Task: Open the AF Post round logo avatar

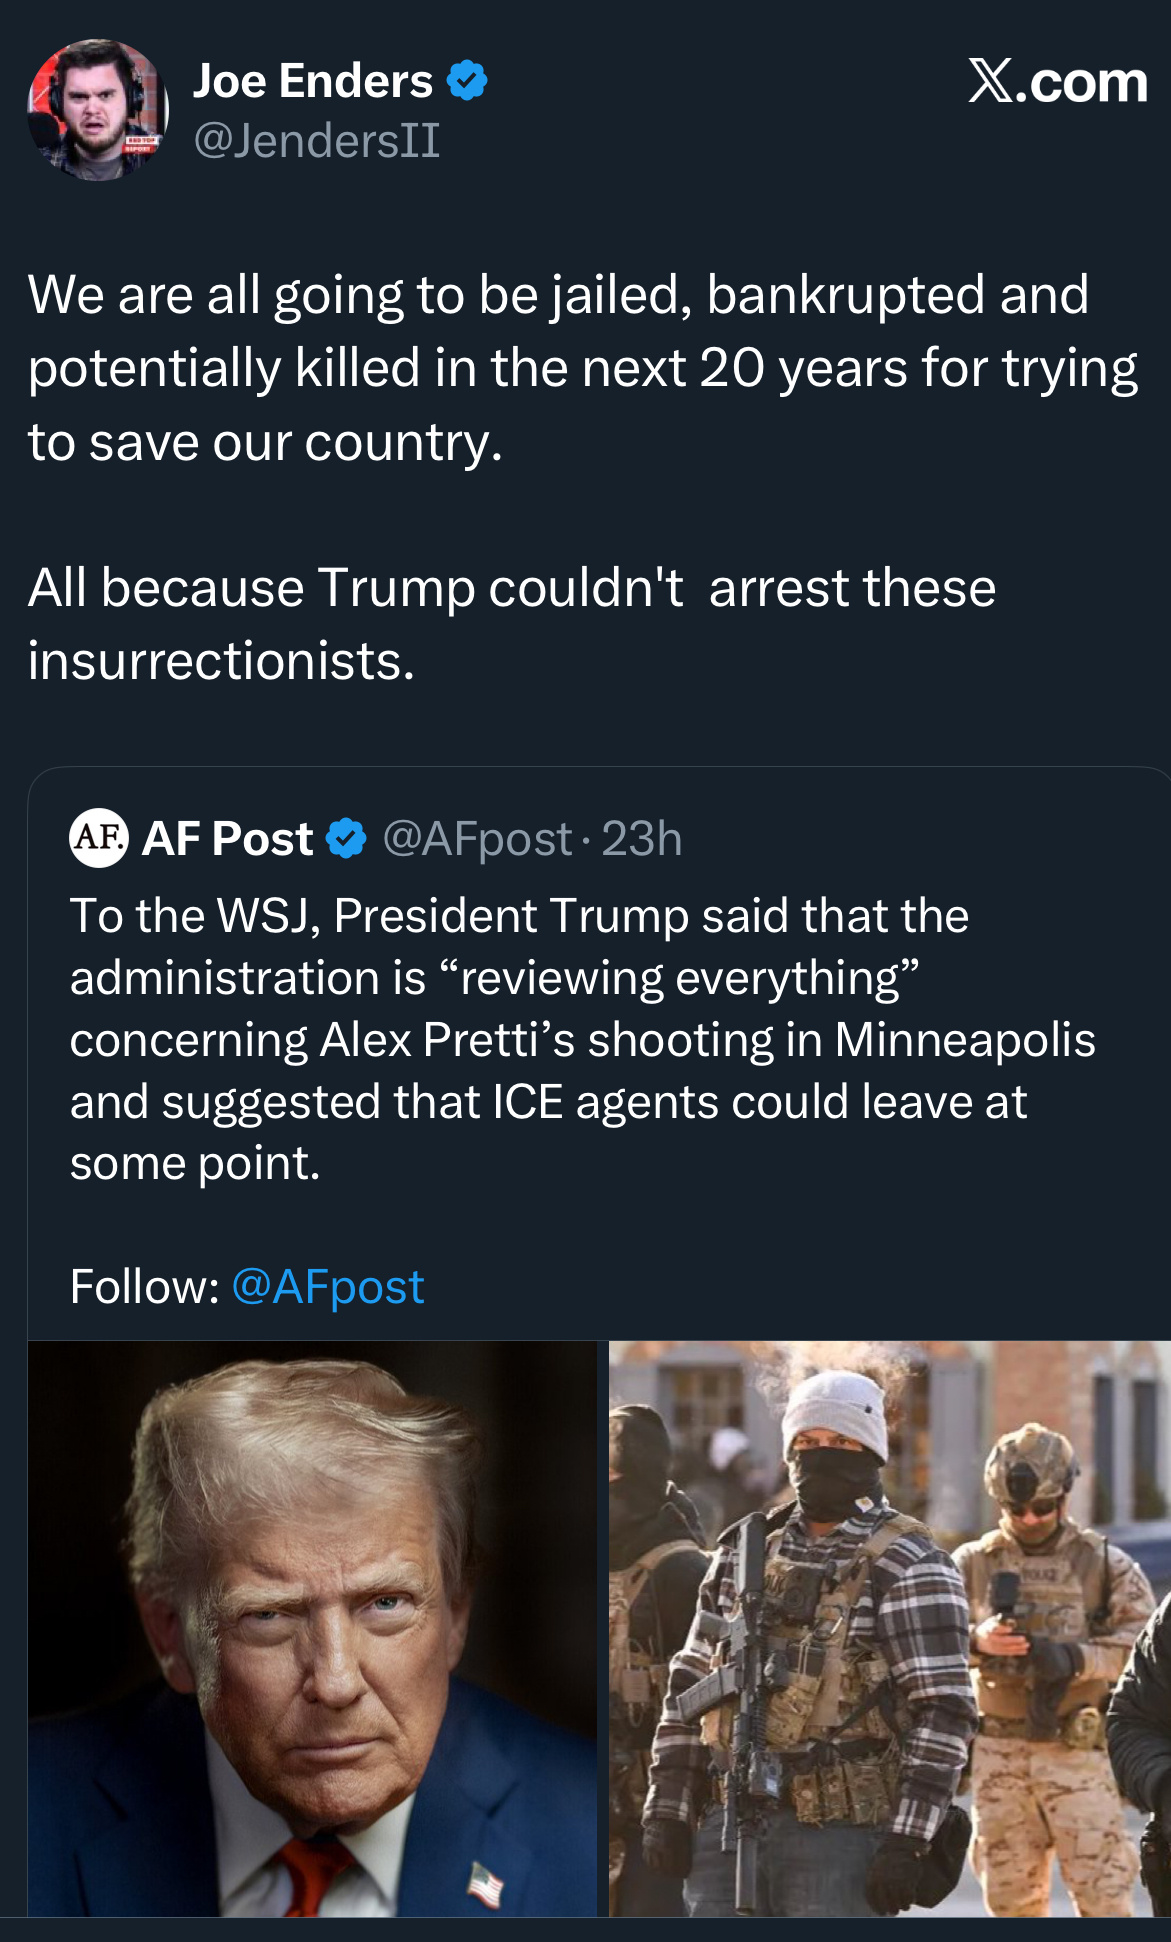Action: tap(98, 837)
